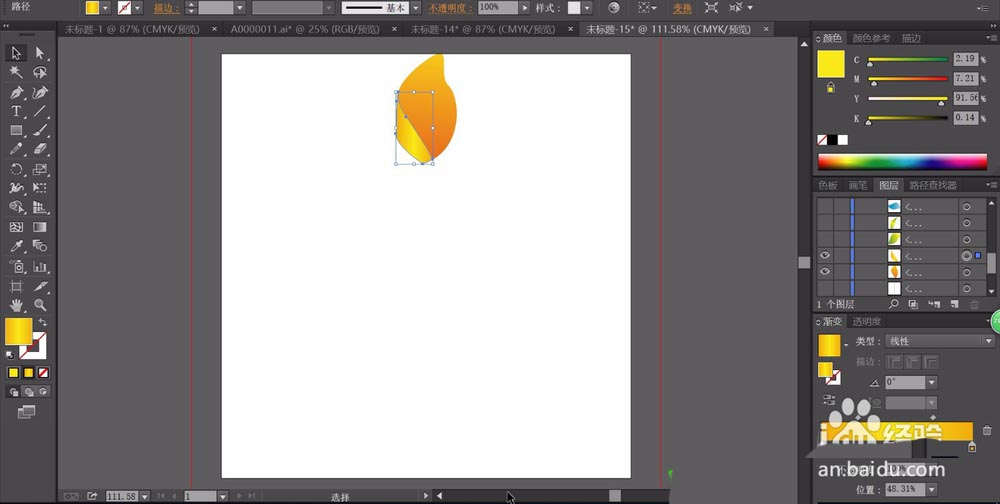Select the Slice tool
This screenshot has width=1000, height=504.
click(x=40, y=286)
